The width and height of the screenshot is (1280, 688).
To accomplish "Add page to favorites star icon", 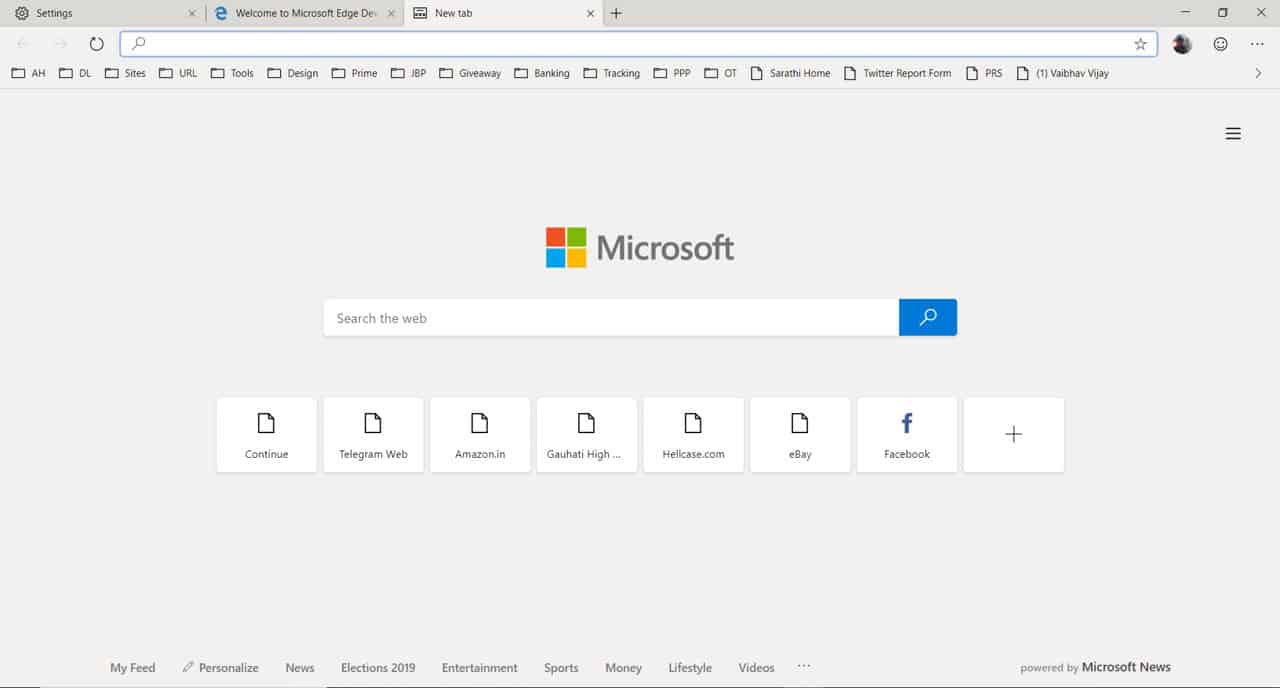I will click(x=1140, y=44).
